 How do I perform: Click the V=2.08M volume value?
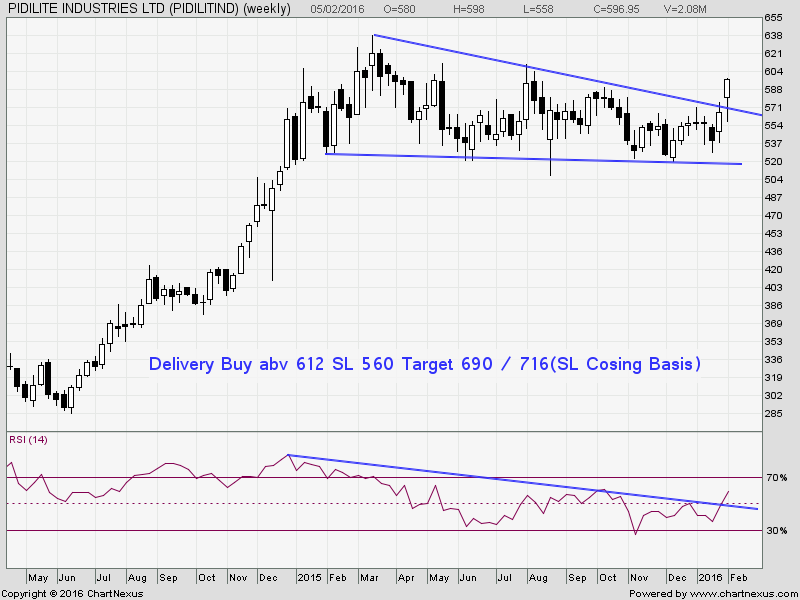(685, 9)
